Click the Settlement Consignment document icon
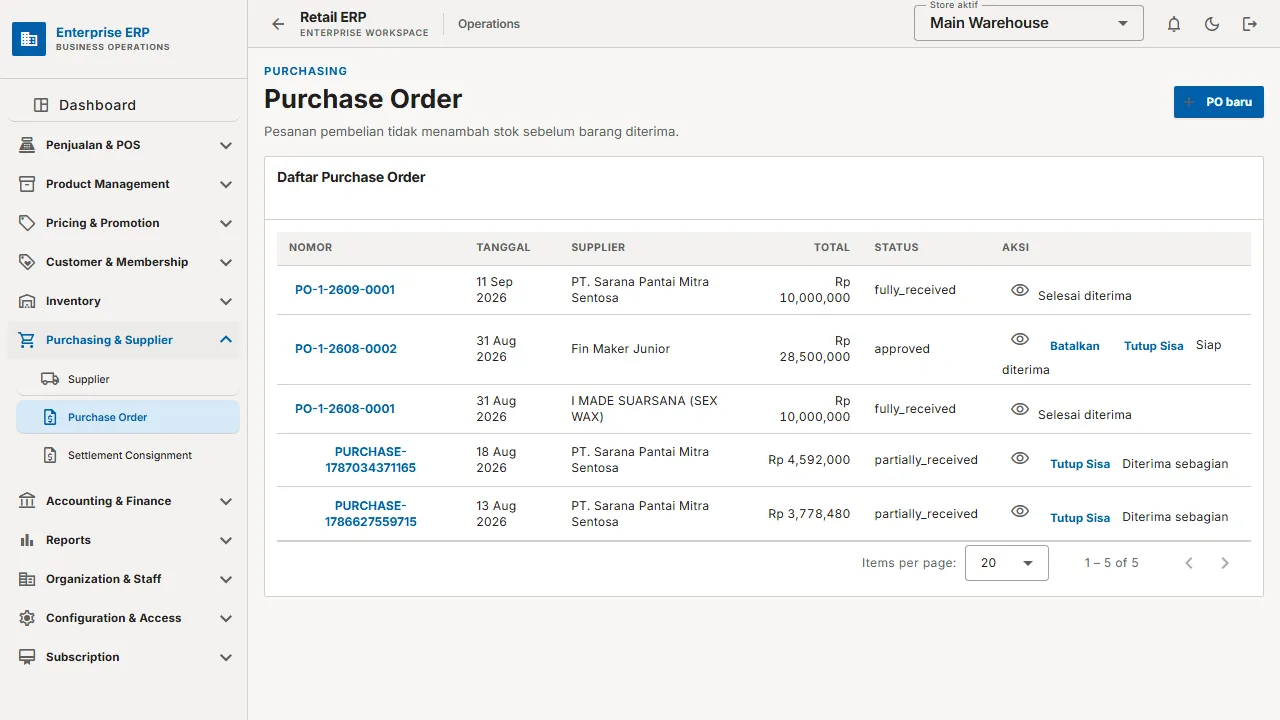This screenshot has height=720, width=1280. [x=50, y=455]
